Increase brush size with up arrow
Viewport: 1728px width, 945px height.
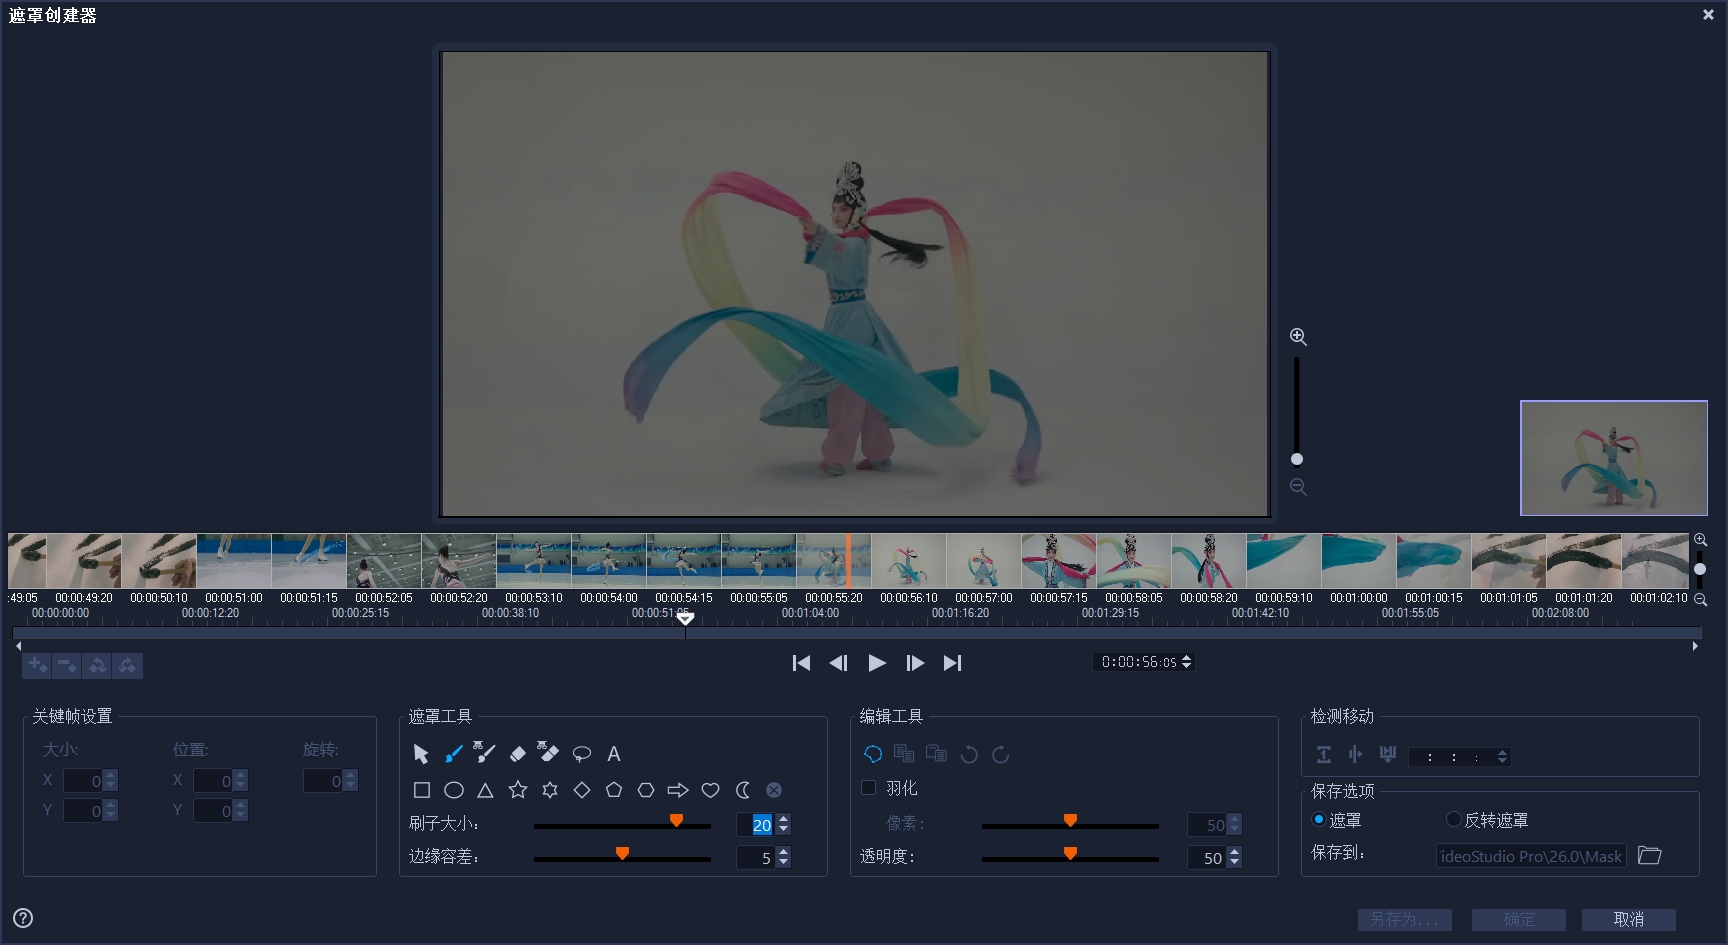click(784, 820)
